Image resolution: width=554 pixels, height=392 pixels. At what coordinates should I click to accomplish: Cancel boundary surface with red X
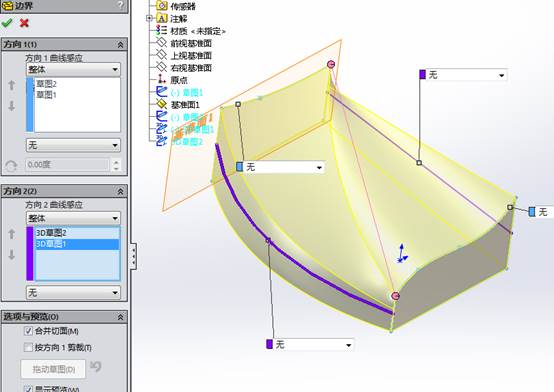24,23
